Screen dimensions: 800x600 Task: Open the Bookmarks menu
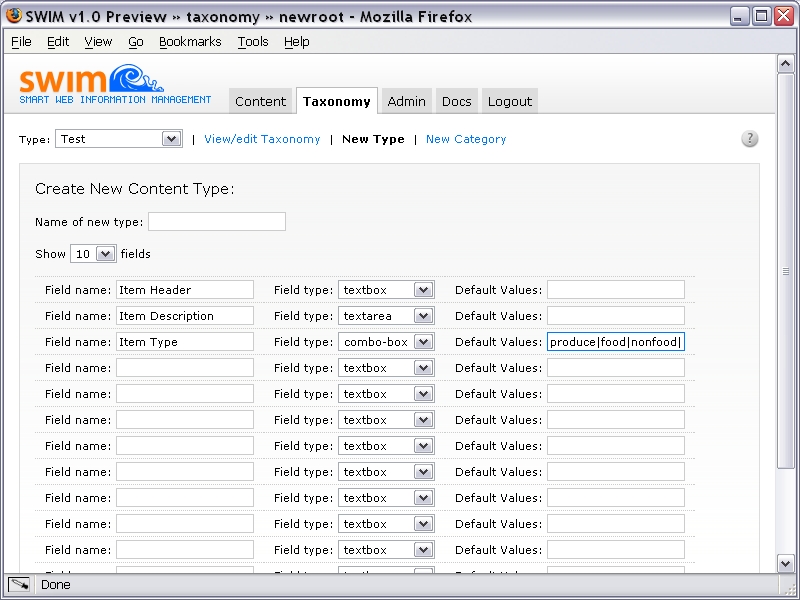click(x=190, y=42)
